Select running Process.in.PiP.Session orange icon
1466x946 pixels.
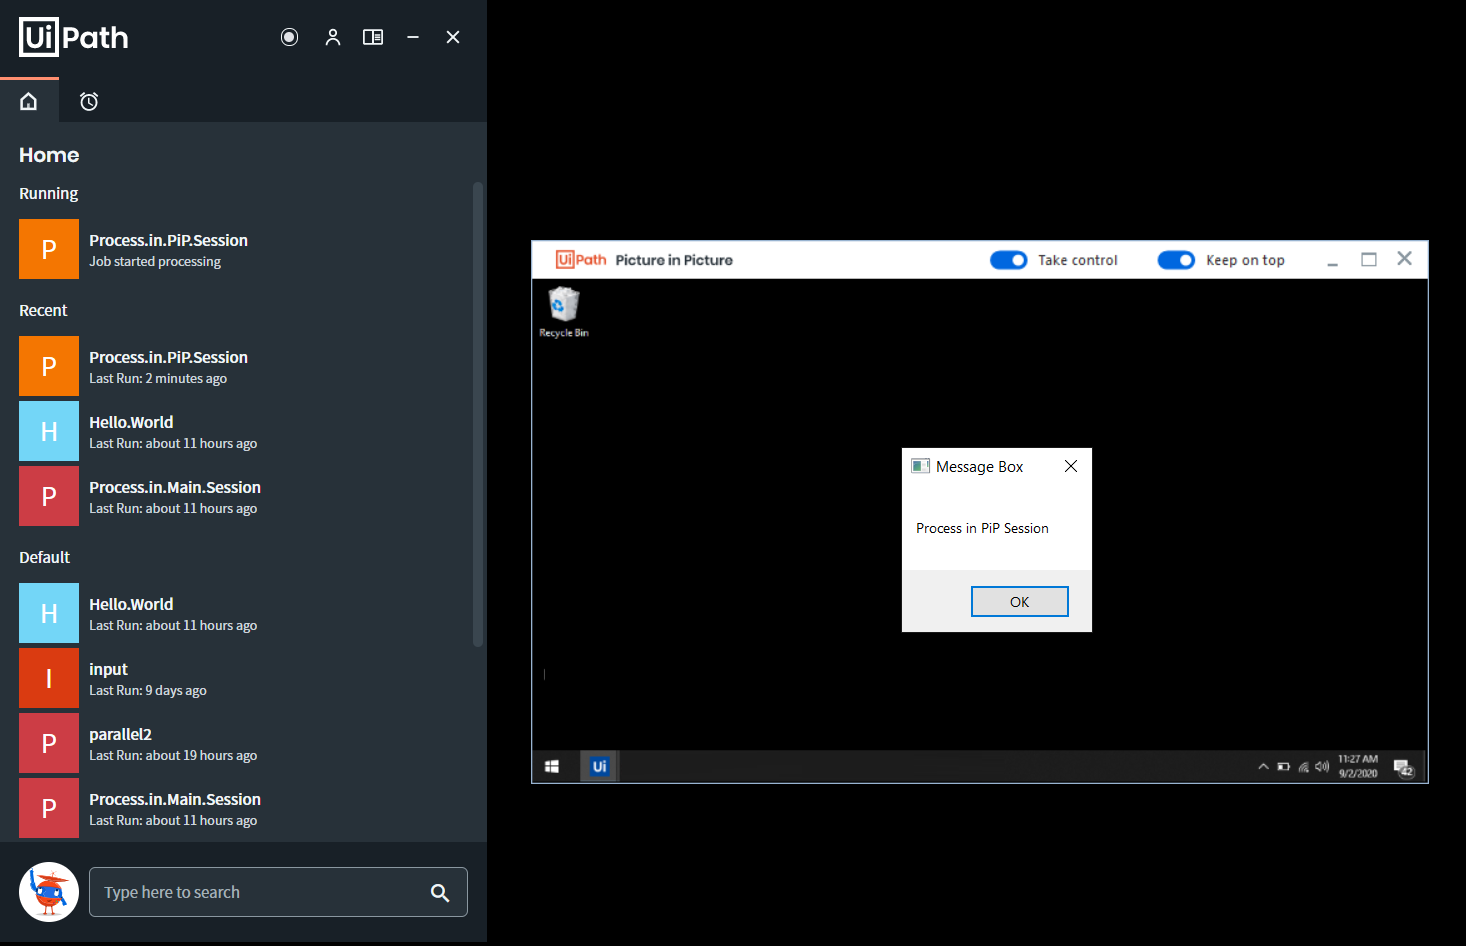(49, 249)
